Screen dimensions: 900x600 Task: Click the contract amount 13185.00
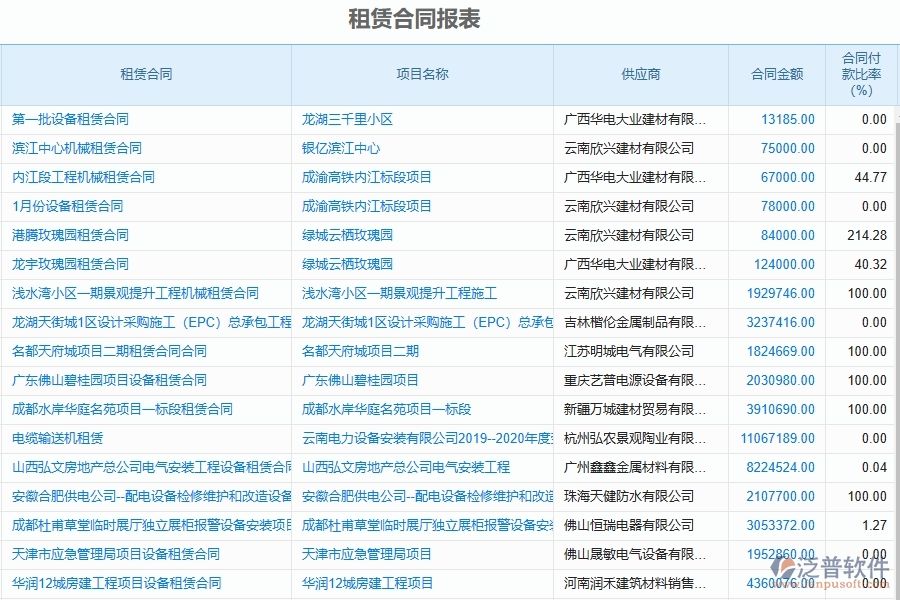pyautogui.click(x=790, y=119)
